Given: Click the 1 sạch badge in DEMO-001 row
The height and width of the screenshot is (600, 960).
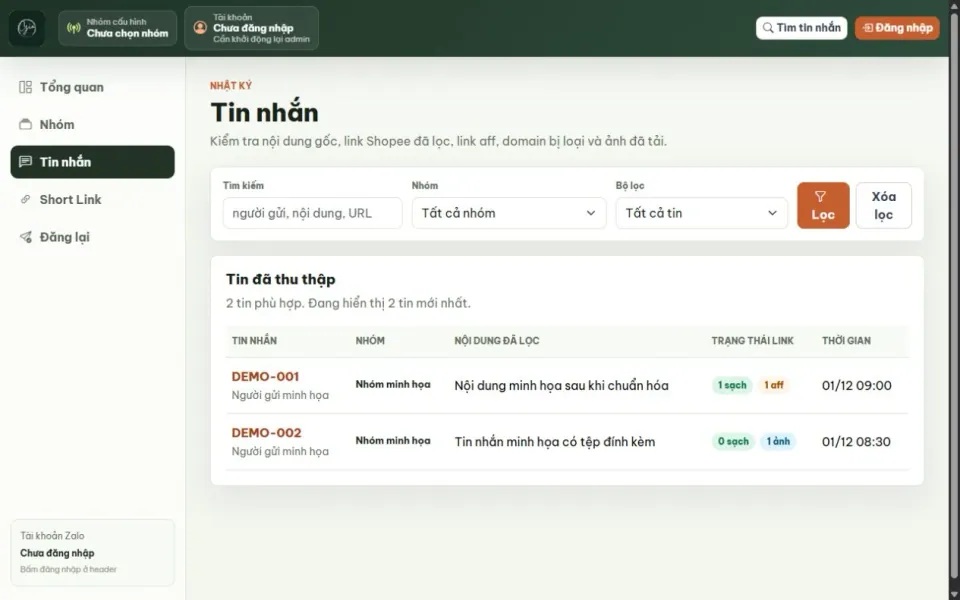Looking at the screenshot, I should click(x=732, y=385).
